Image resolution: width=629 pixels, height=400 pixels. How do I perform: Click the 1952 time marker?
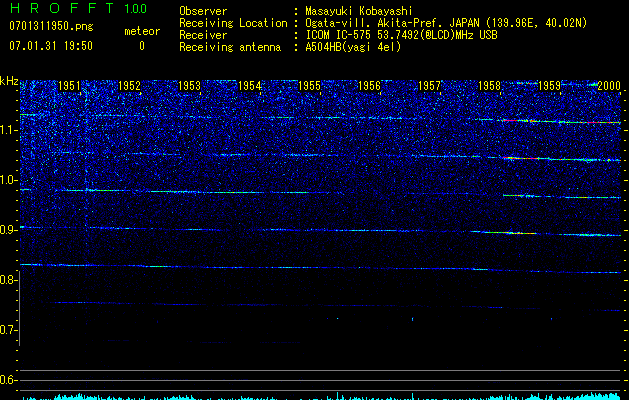tap(129, 86)
